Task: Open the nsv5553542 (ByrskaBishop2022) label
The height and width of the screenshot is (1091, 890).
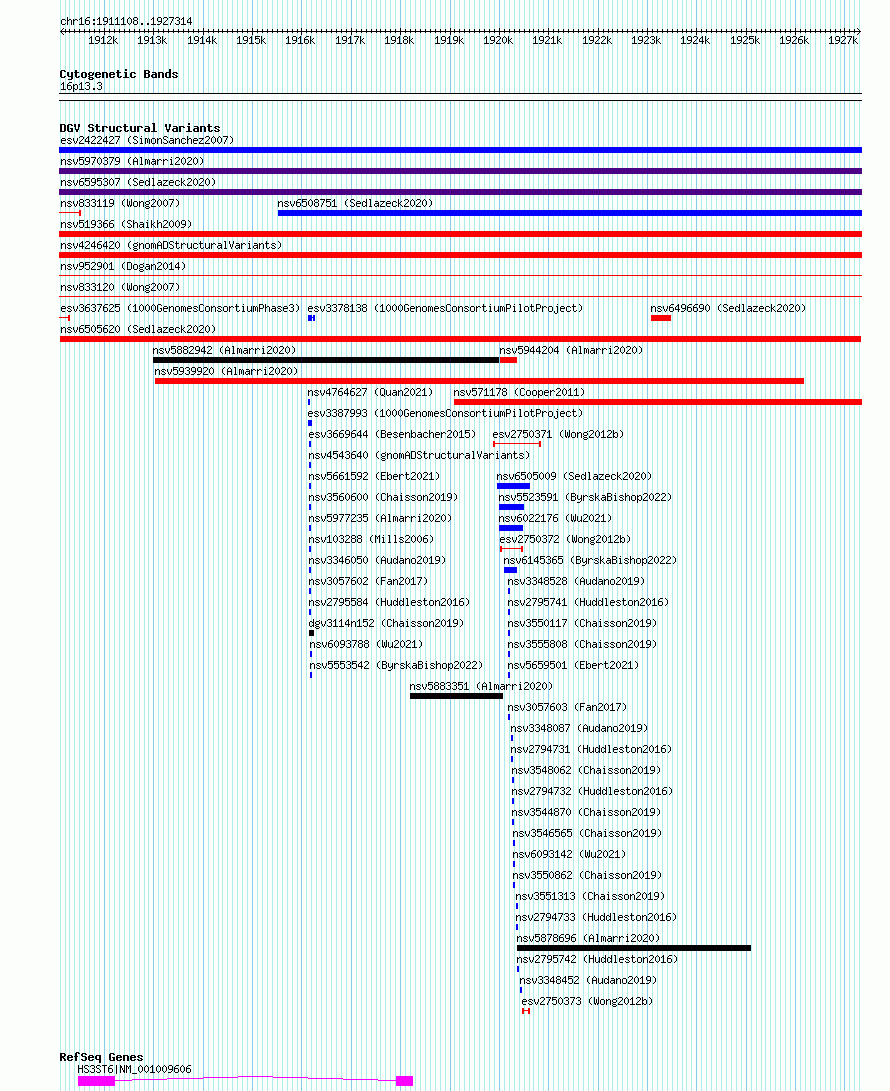Action: pyautogui.click(x=396, y=665)
